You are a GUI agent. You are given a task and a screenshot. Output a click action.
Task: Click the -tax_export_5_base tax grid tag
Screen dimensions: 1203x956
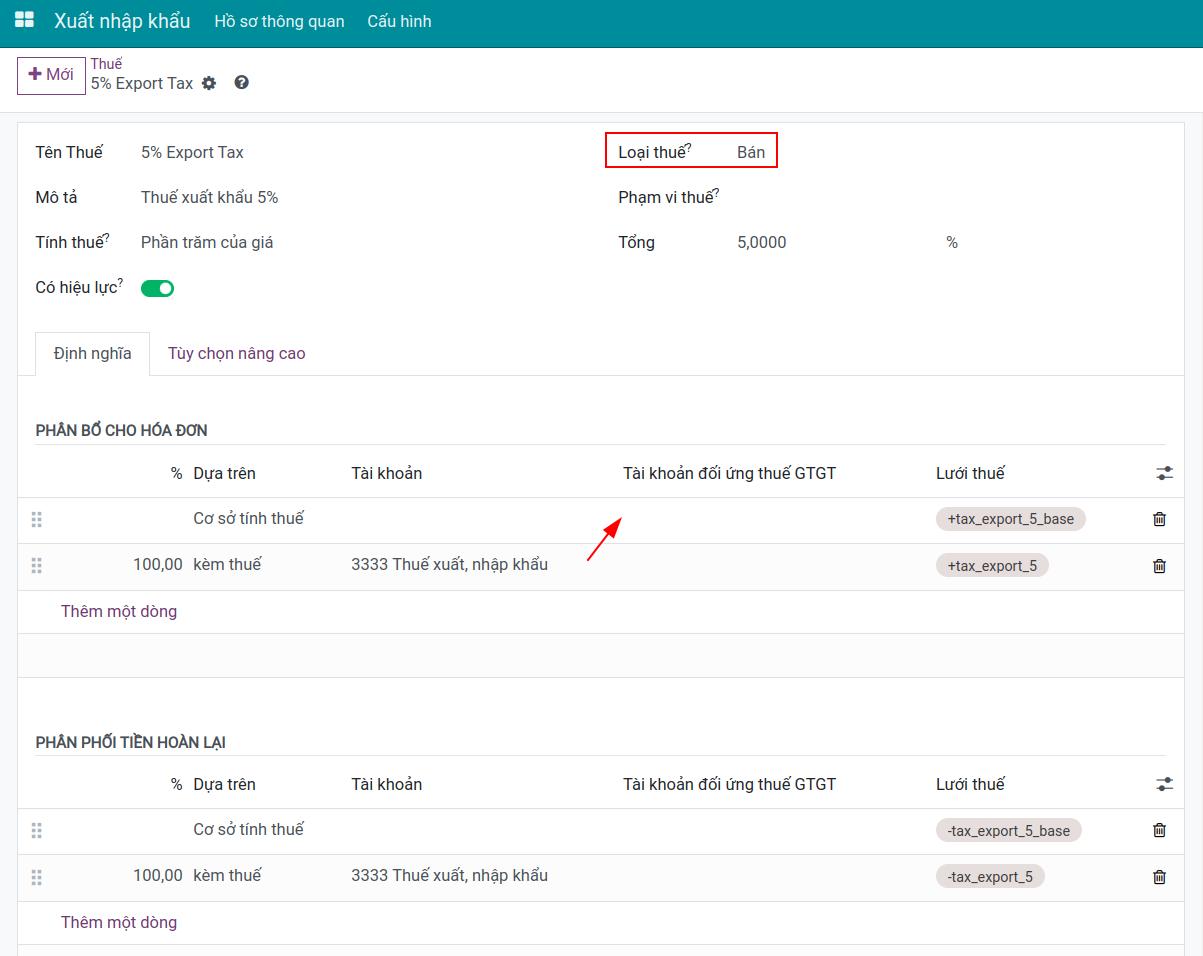1009,830
